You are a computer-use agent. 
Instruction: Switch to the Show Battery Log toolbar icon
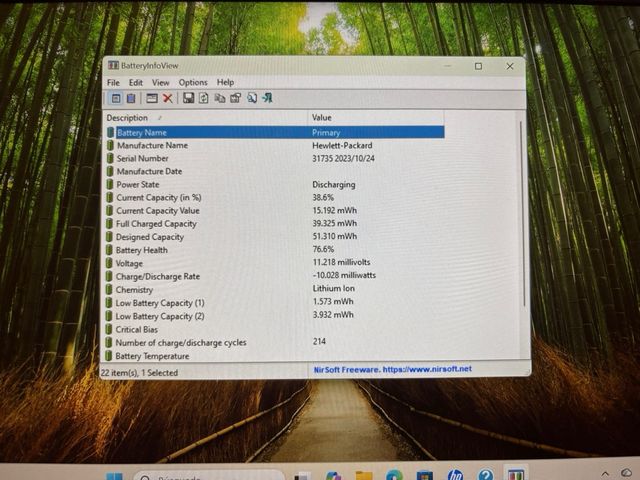[131, 98]
